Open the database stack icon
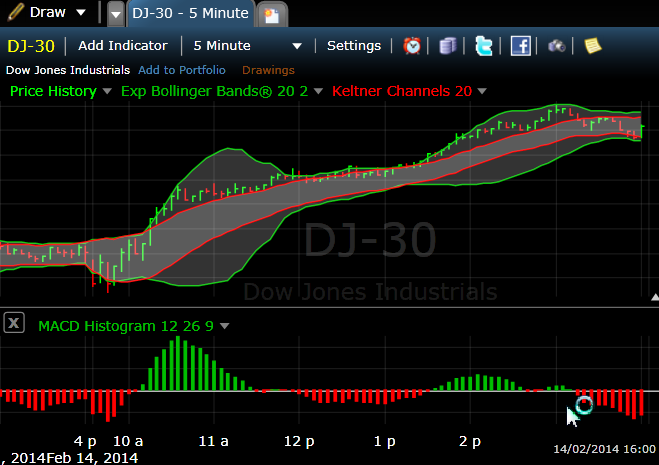The height and width of the screenshot is (465, 659). [448, 45]
